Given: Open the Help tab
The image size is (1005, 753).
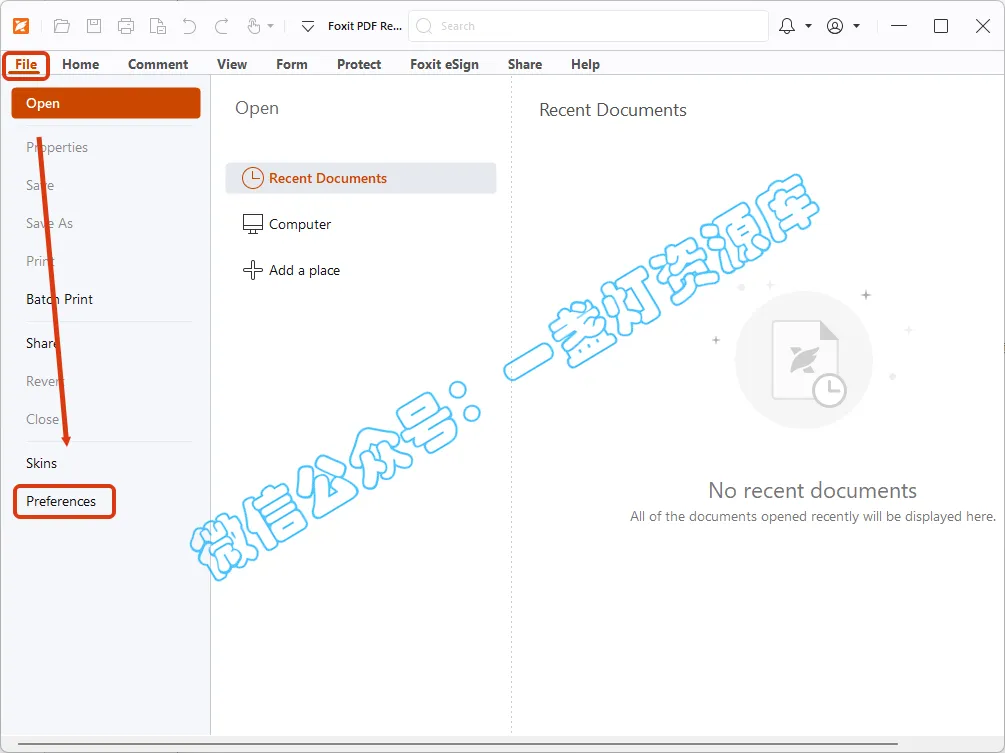Looking at the screenshot, I should pyautogui.click(x=585, y=65).
